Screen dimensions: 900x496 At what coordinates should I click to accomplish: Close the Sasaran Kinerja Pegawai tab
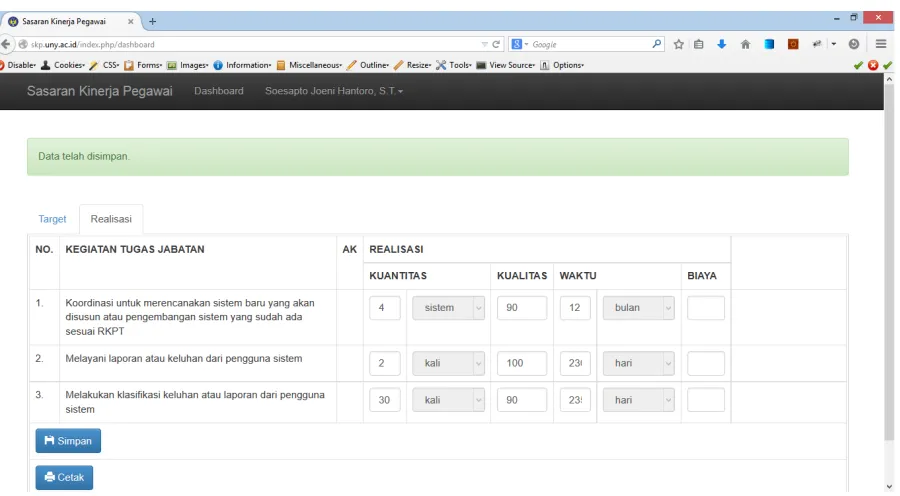[130, 21]
